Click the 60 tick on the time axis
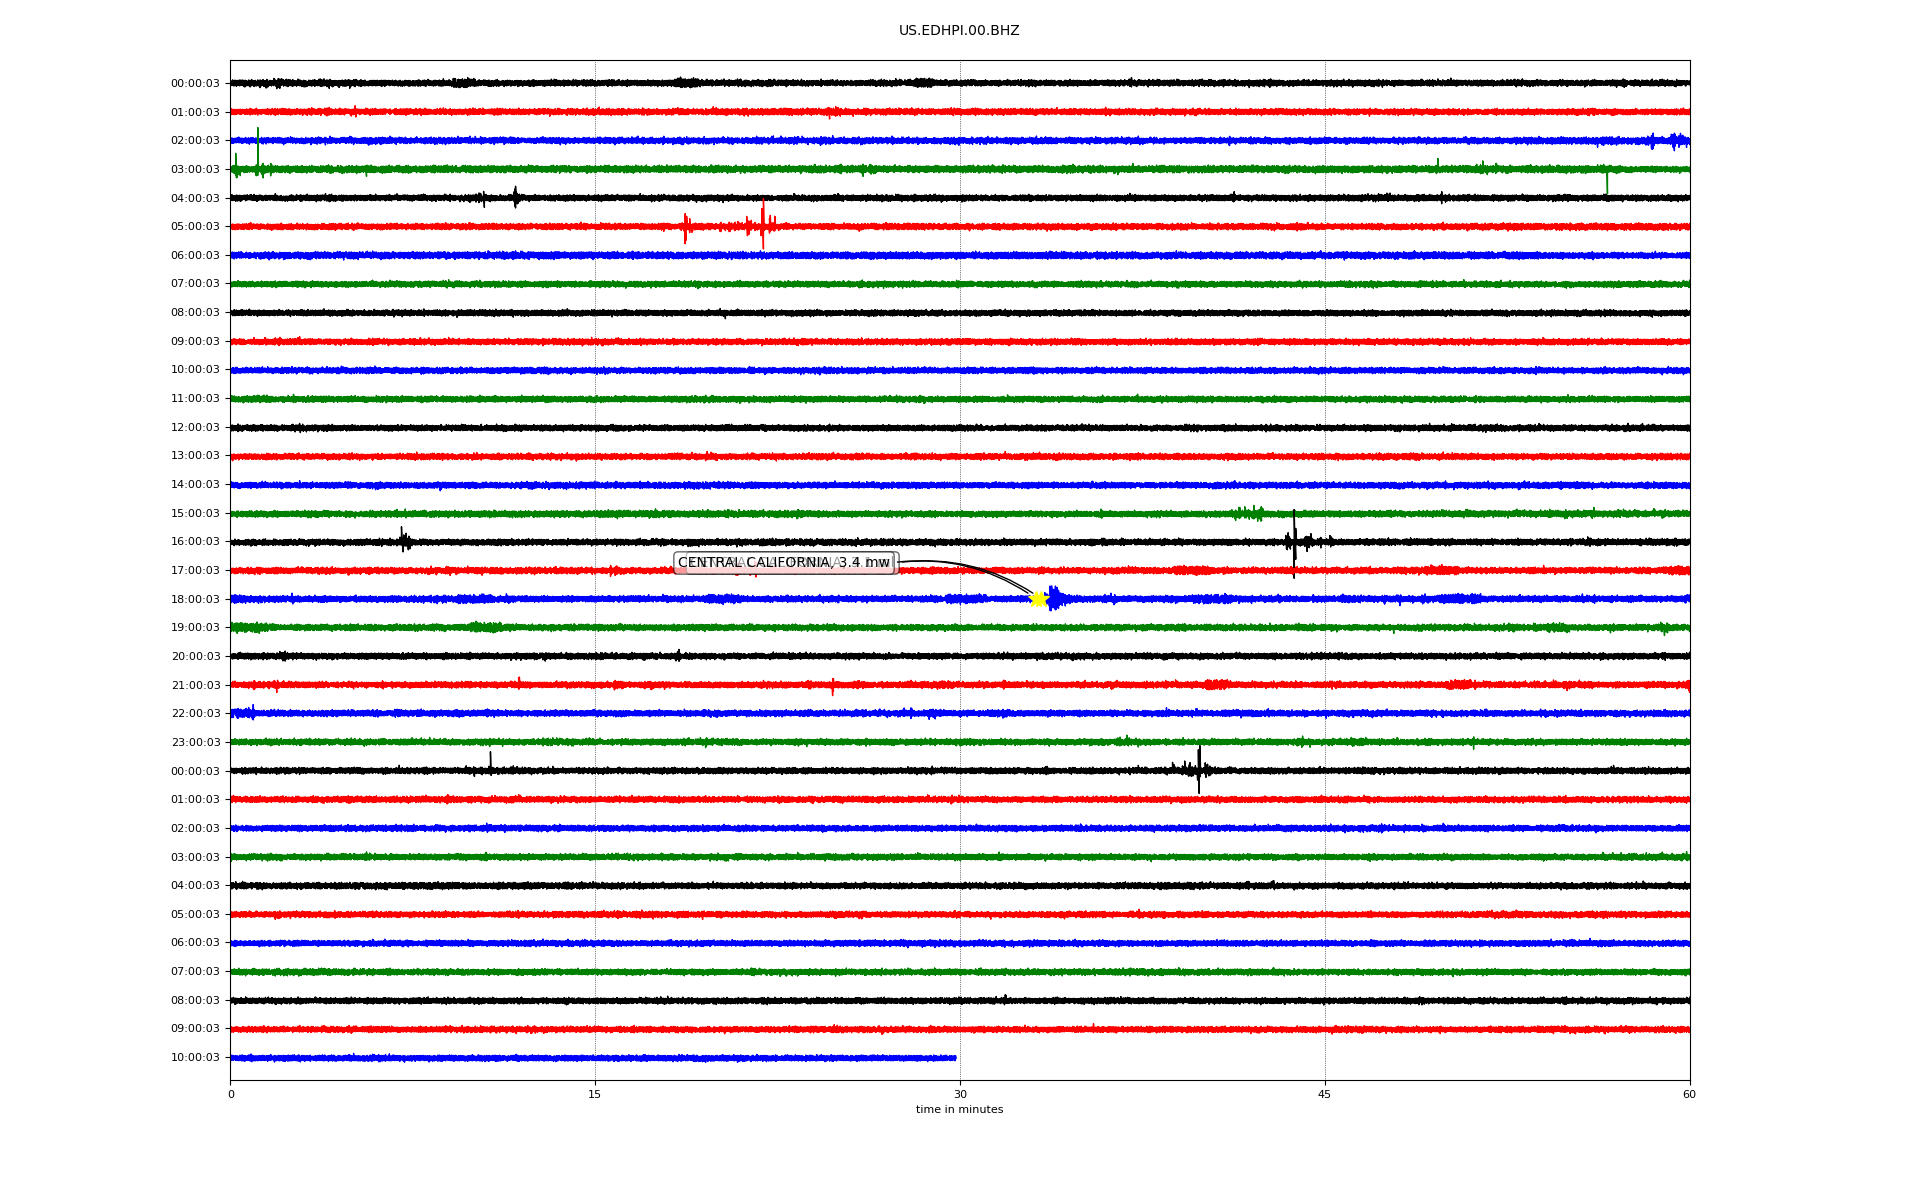Viewport: 1920px width, 1200px height. (x=1689, y=1094)
